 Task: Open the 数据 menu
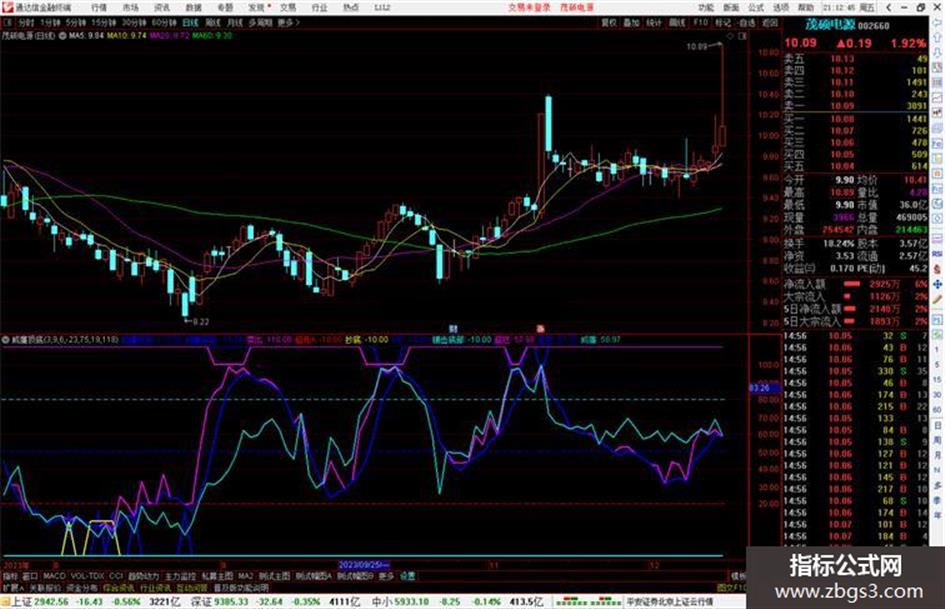pyautogui.click(x=193, y=8)
